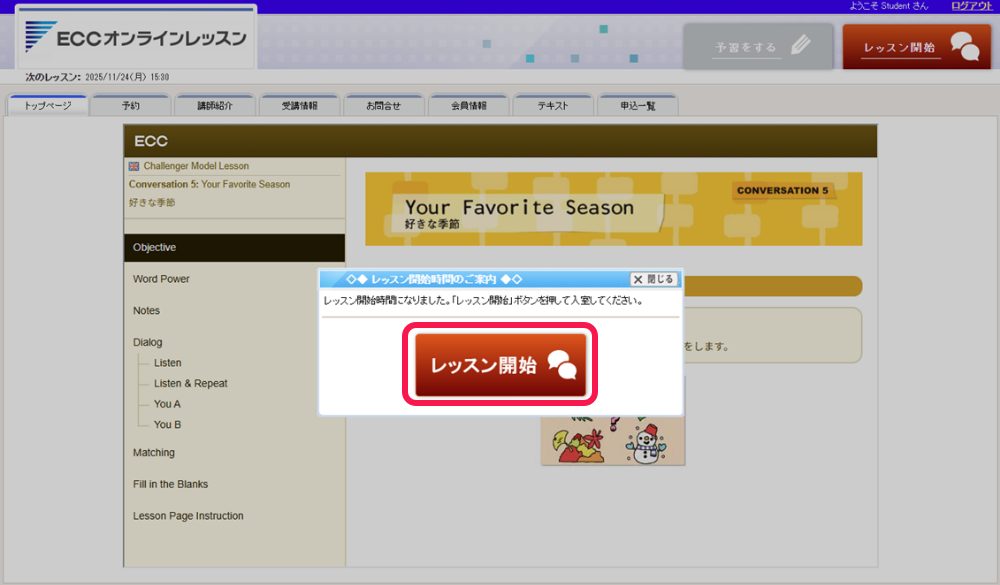Select the 受講情報 tab
This screenshot has height=585, width=1000.
pyautogui.click(x=300, y=106)
